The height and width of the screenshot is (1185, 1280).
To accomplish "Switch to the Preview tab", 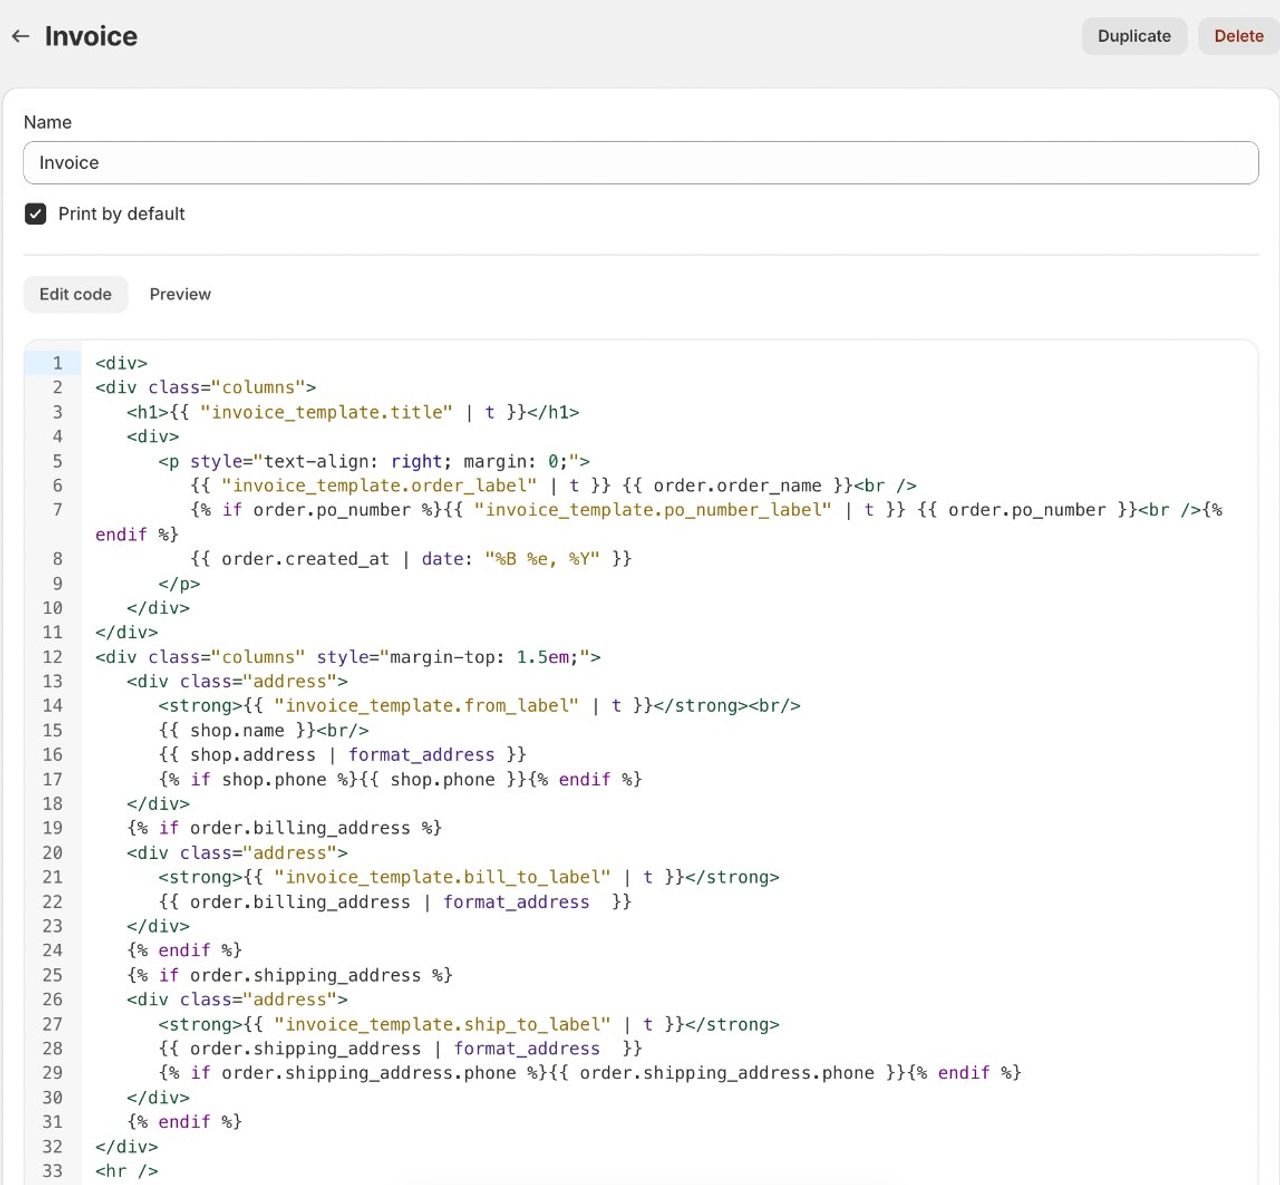I will pyautogui.click(x=180, y=294).
